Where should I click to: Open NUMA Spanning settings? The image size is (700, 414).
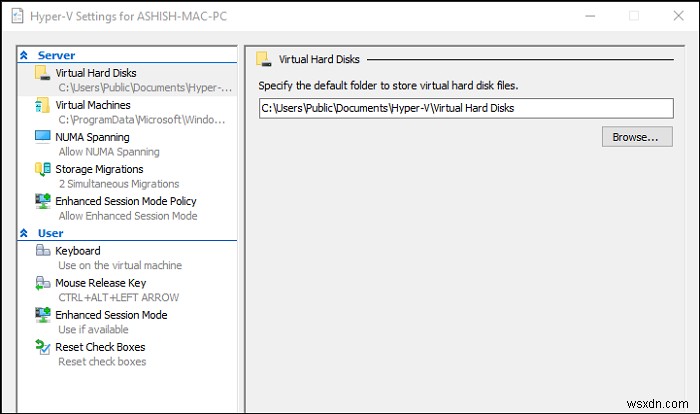pos(92,137)
